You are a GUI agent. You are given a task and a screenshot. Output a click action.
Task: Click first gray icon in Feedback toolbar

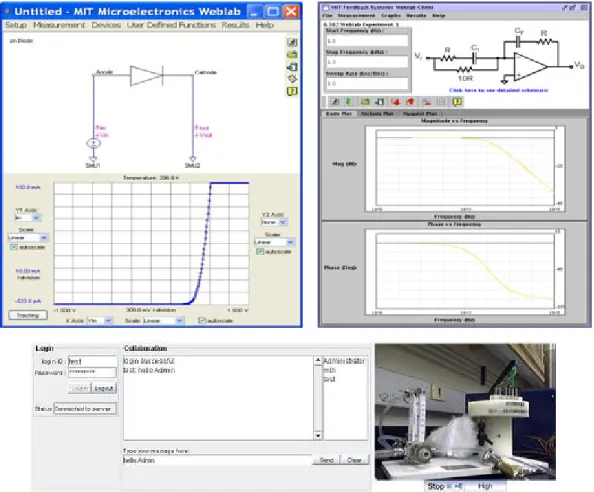point(335,102)
